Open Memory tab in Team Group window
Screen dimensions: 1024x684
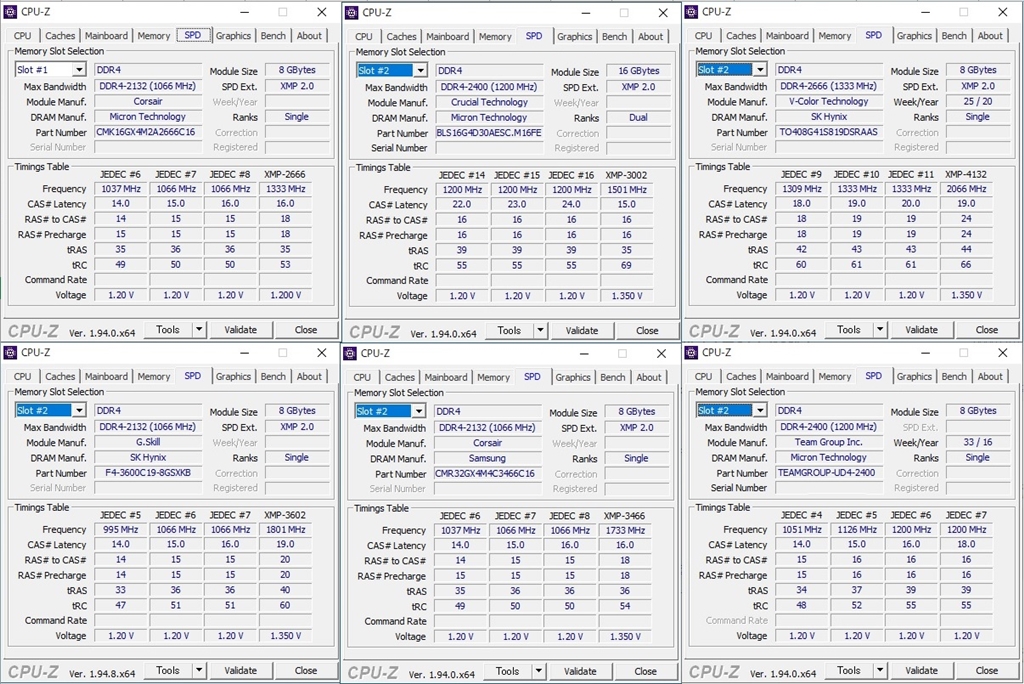(835, 376)
